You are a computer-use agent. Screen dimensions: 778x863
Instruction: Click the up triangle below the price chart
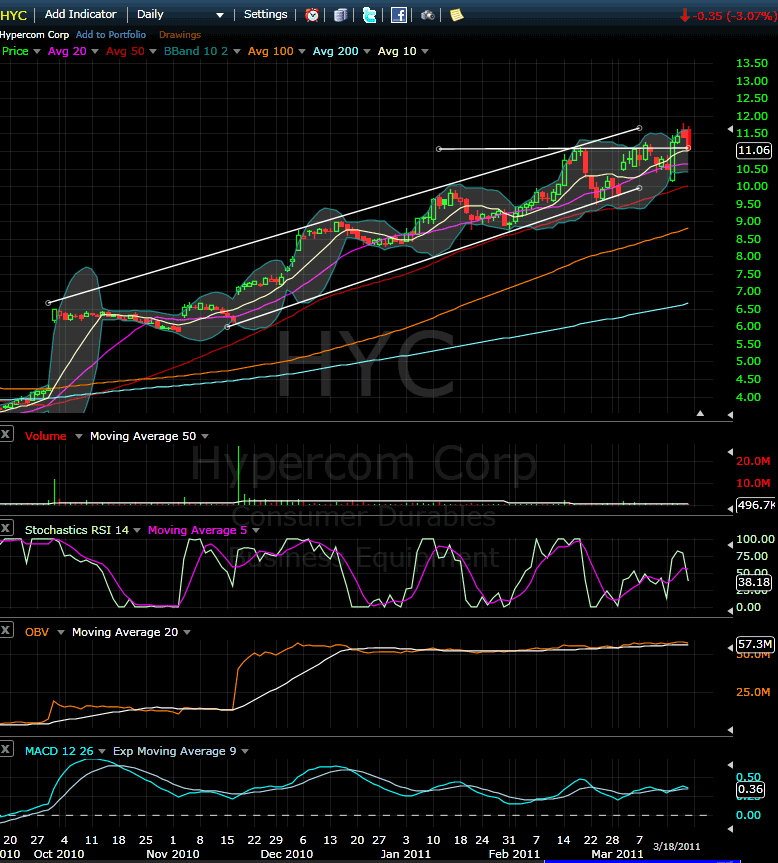point(700,413)
